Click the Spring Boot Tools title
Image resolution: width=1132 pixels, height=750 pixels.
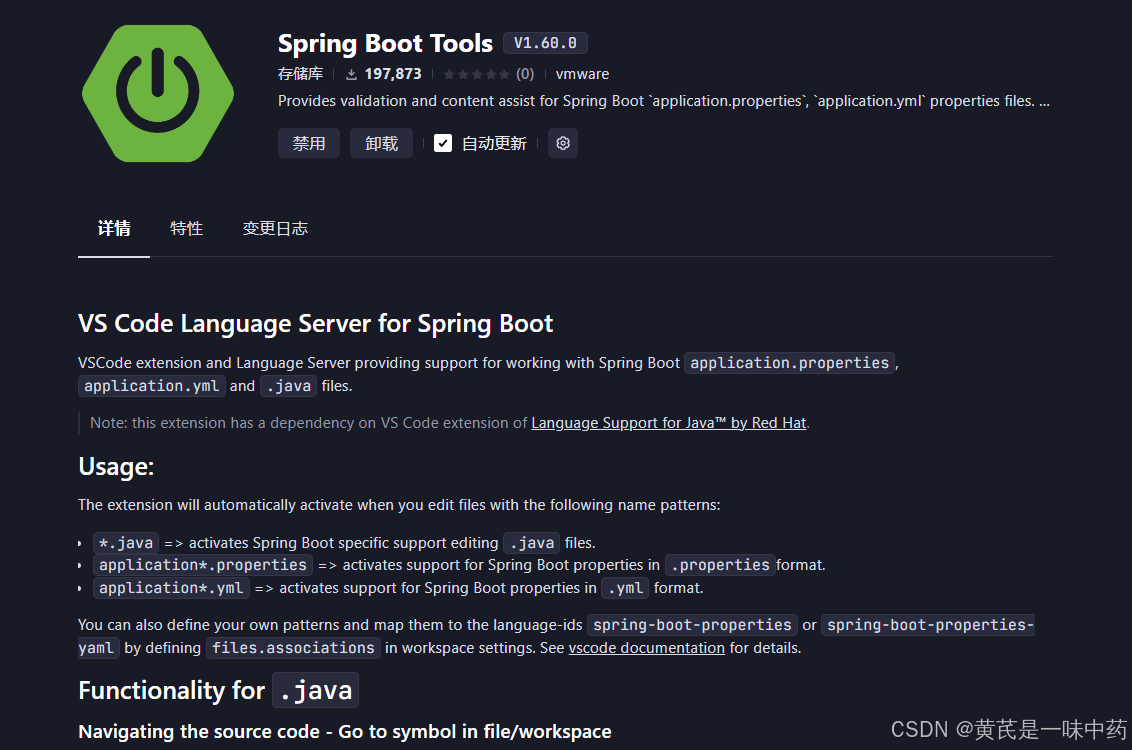click(x=386, y=43)
